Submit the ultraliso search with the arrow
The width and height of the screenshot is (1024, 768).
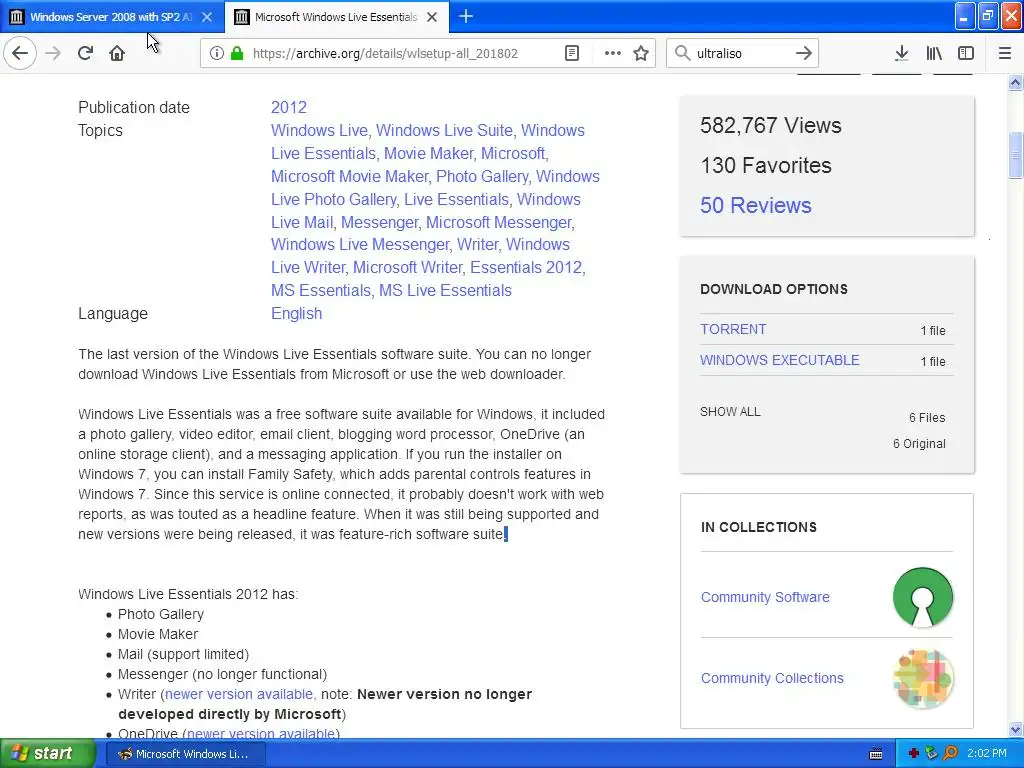[x=804, y=53]
